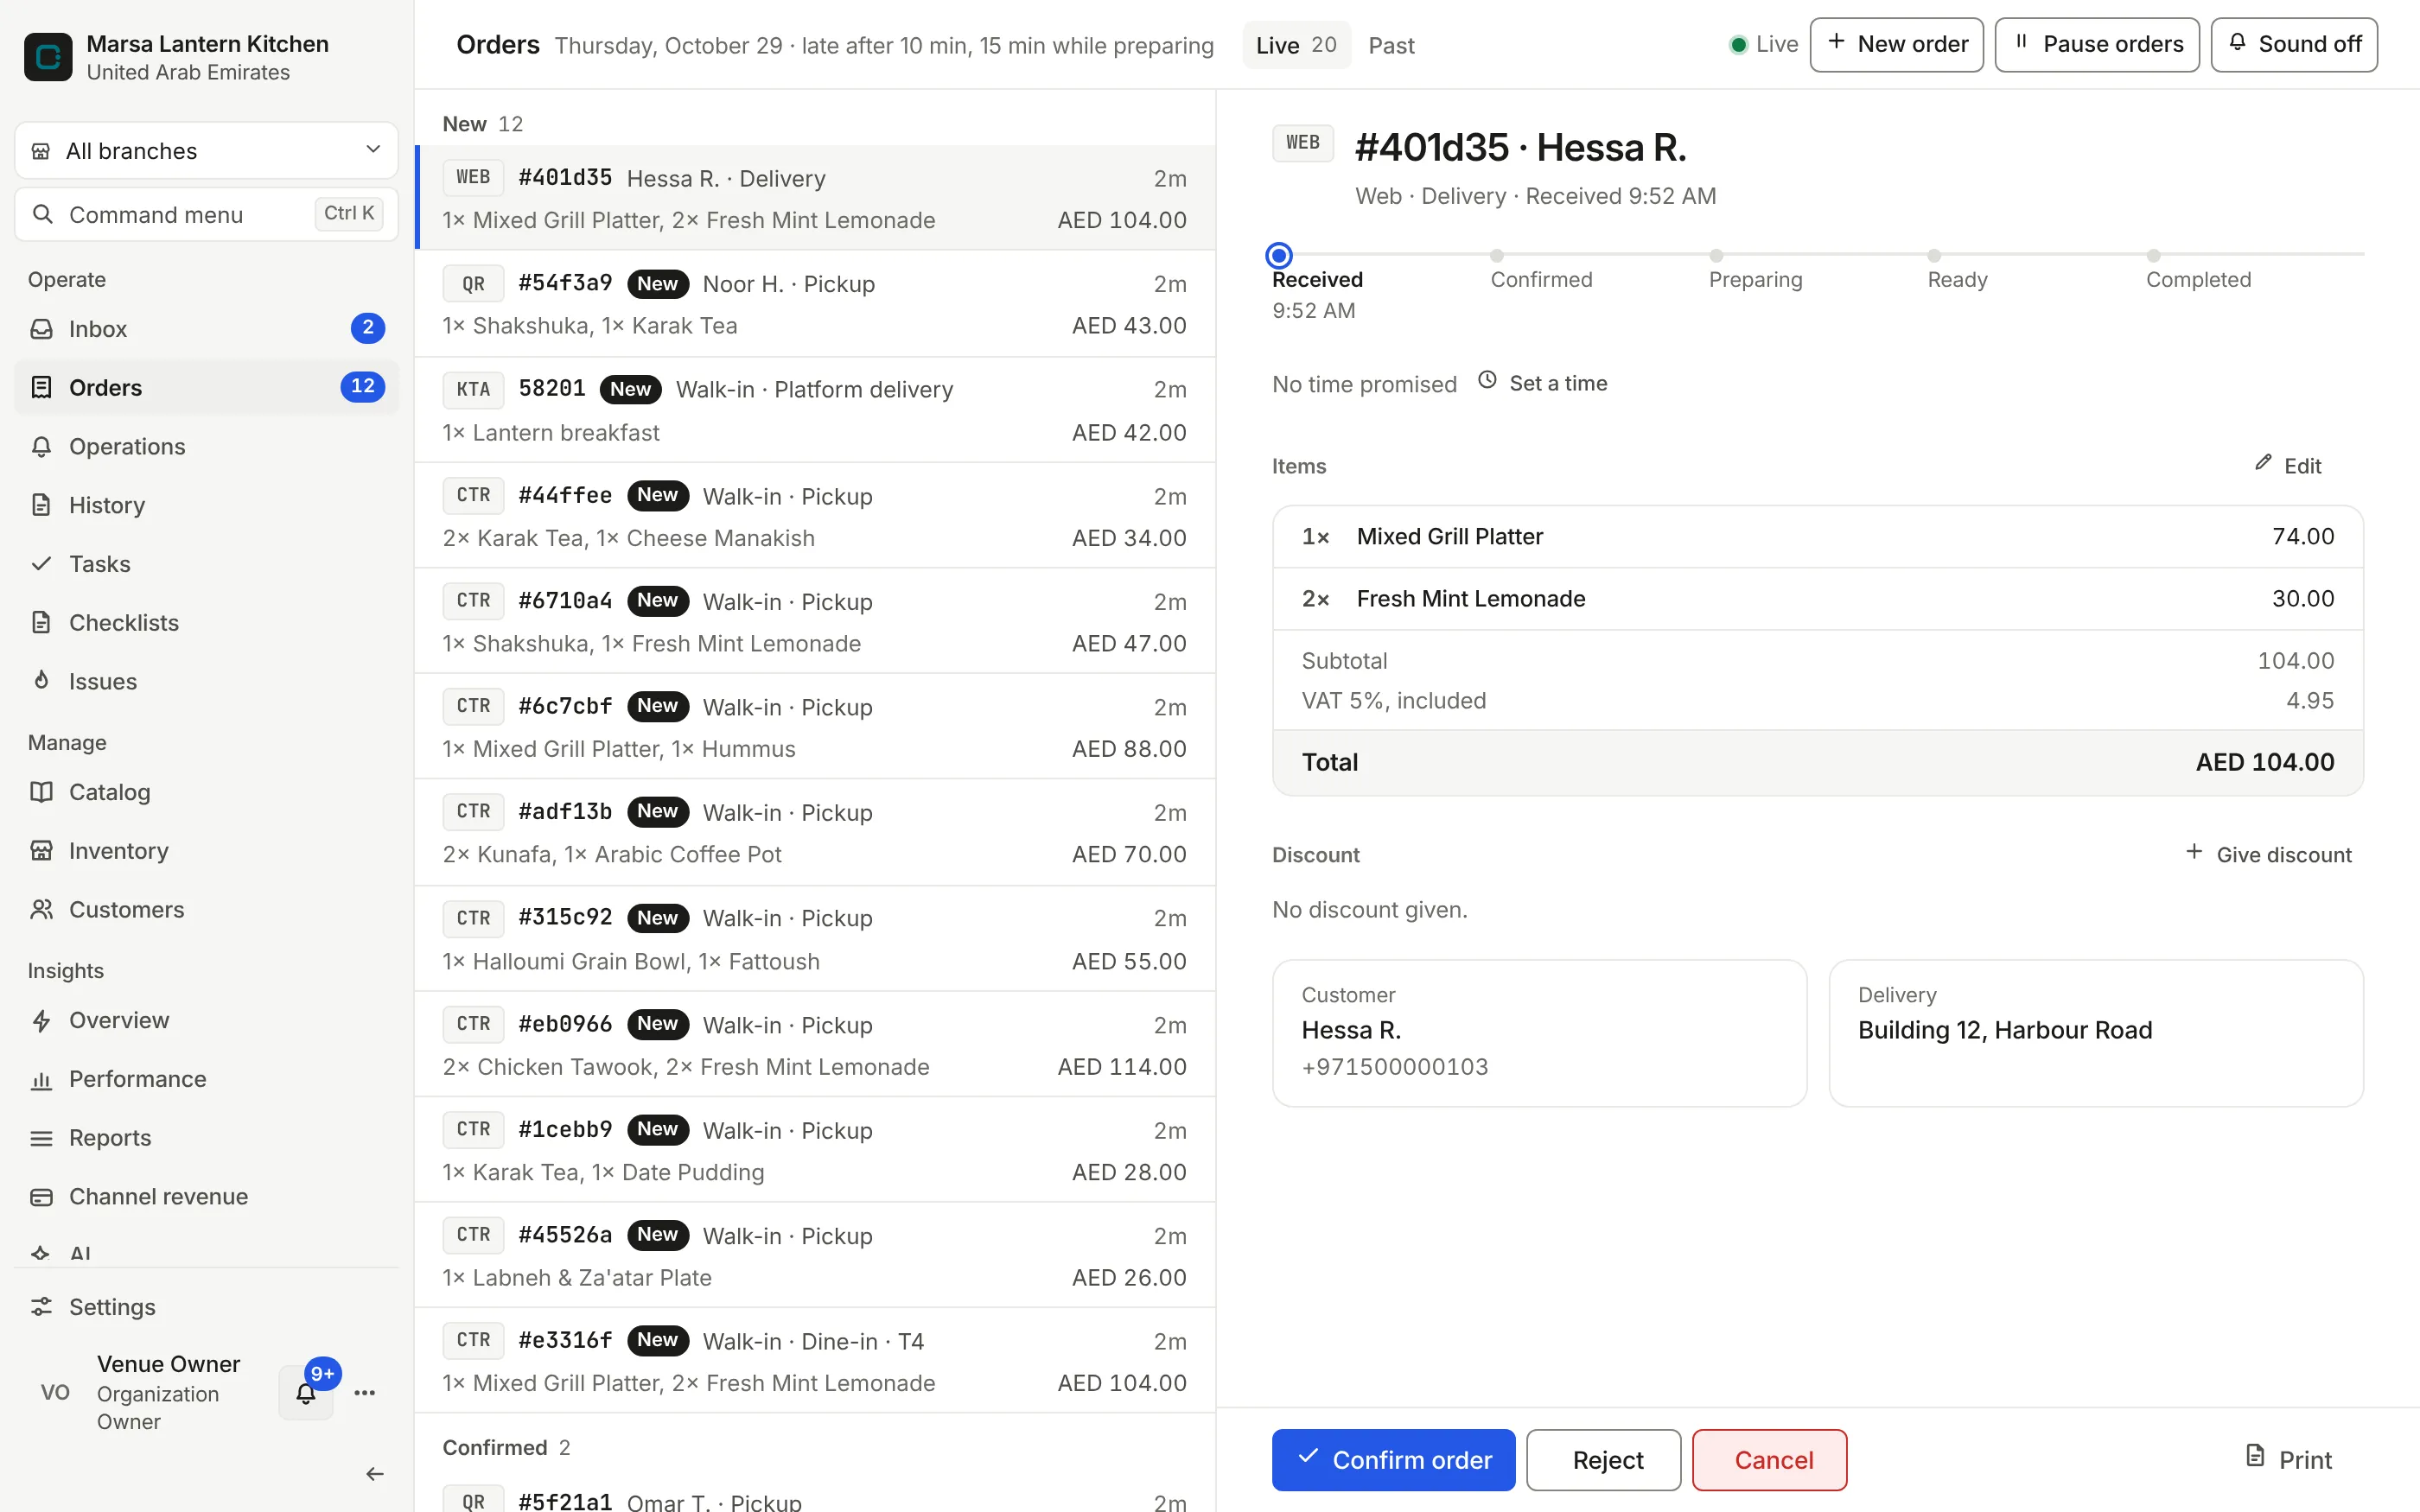Open the Tasks page
The width and height of the screenshot is (2420, 1512).
tap(206, 564)
